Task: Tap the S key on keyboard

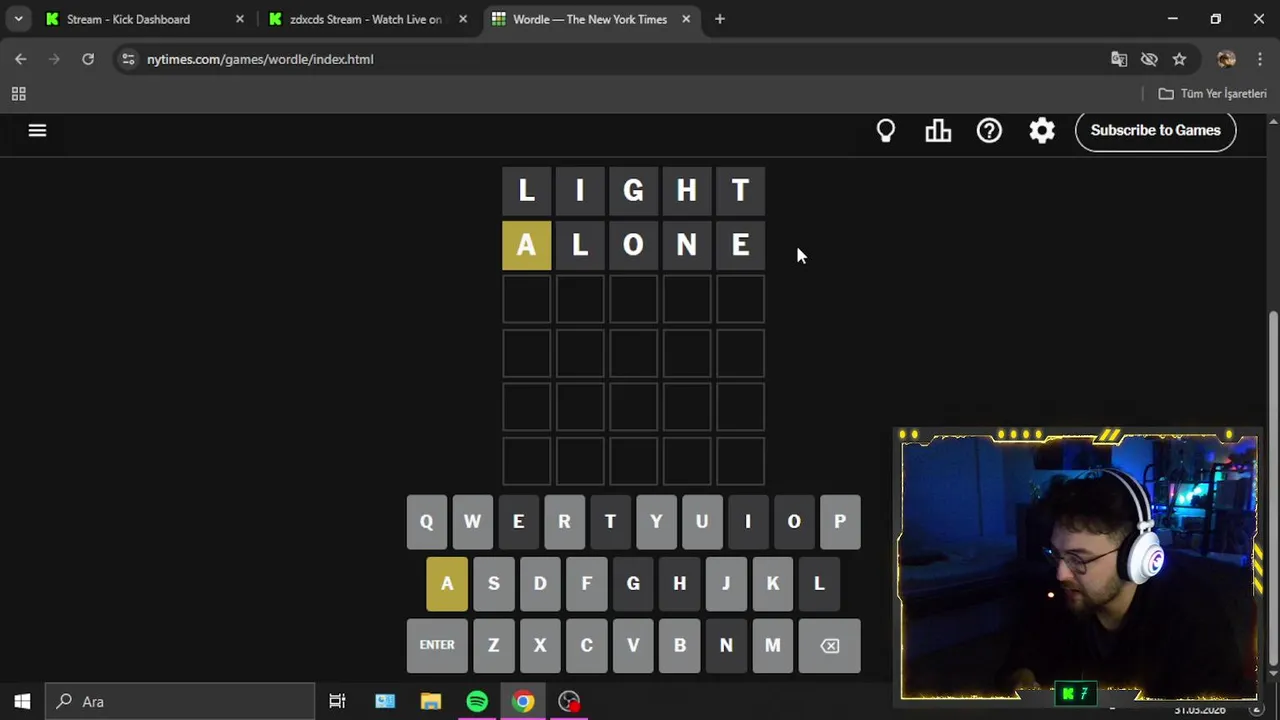Action: click(493, 583)
